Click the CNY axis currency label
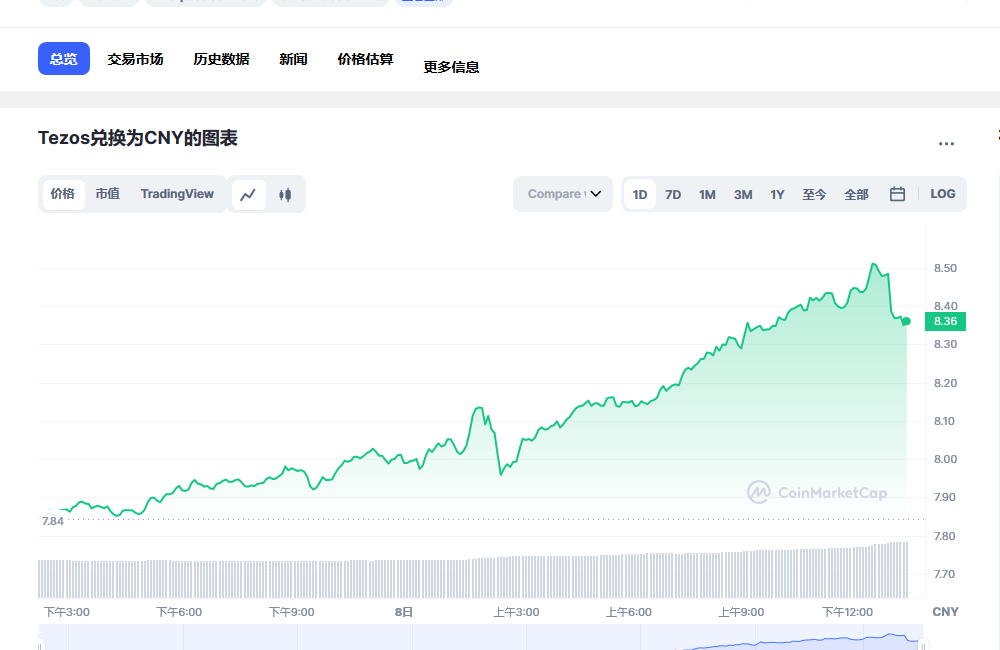Image resolution: width=1000 pixels, height=650 pixels. point(945,612)
